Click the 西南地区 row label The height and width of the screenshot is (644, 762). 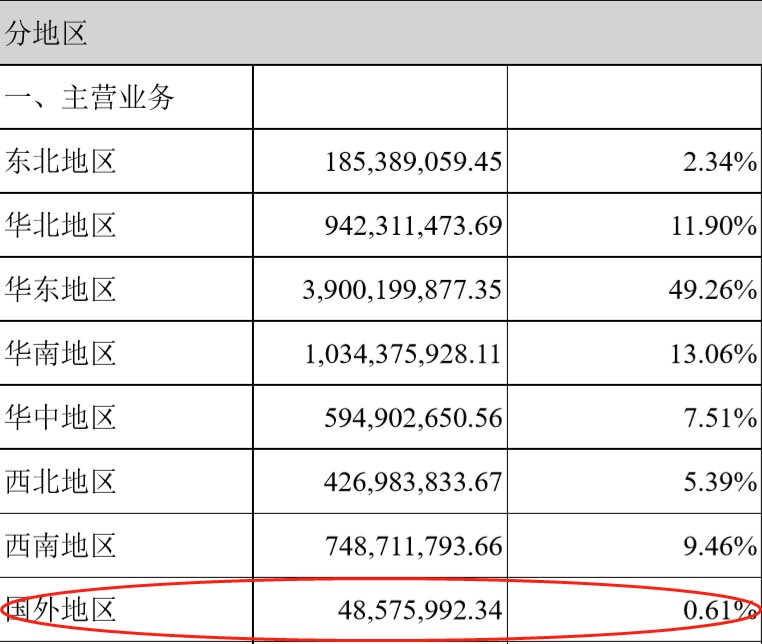coord(61,545)
